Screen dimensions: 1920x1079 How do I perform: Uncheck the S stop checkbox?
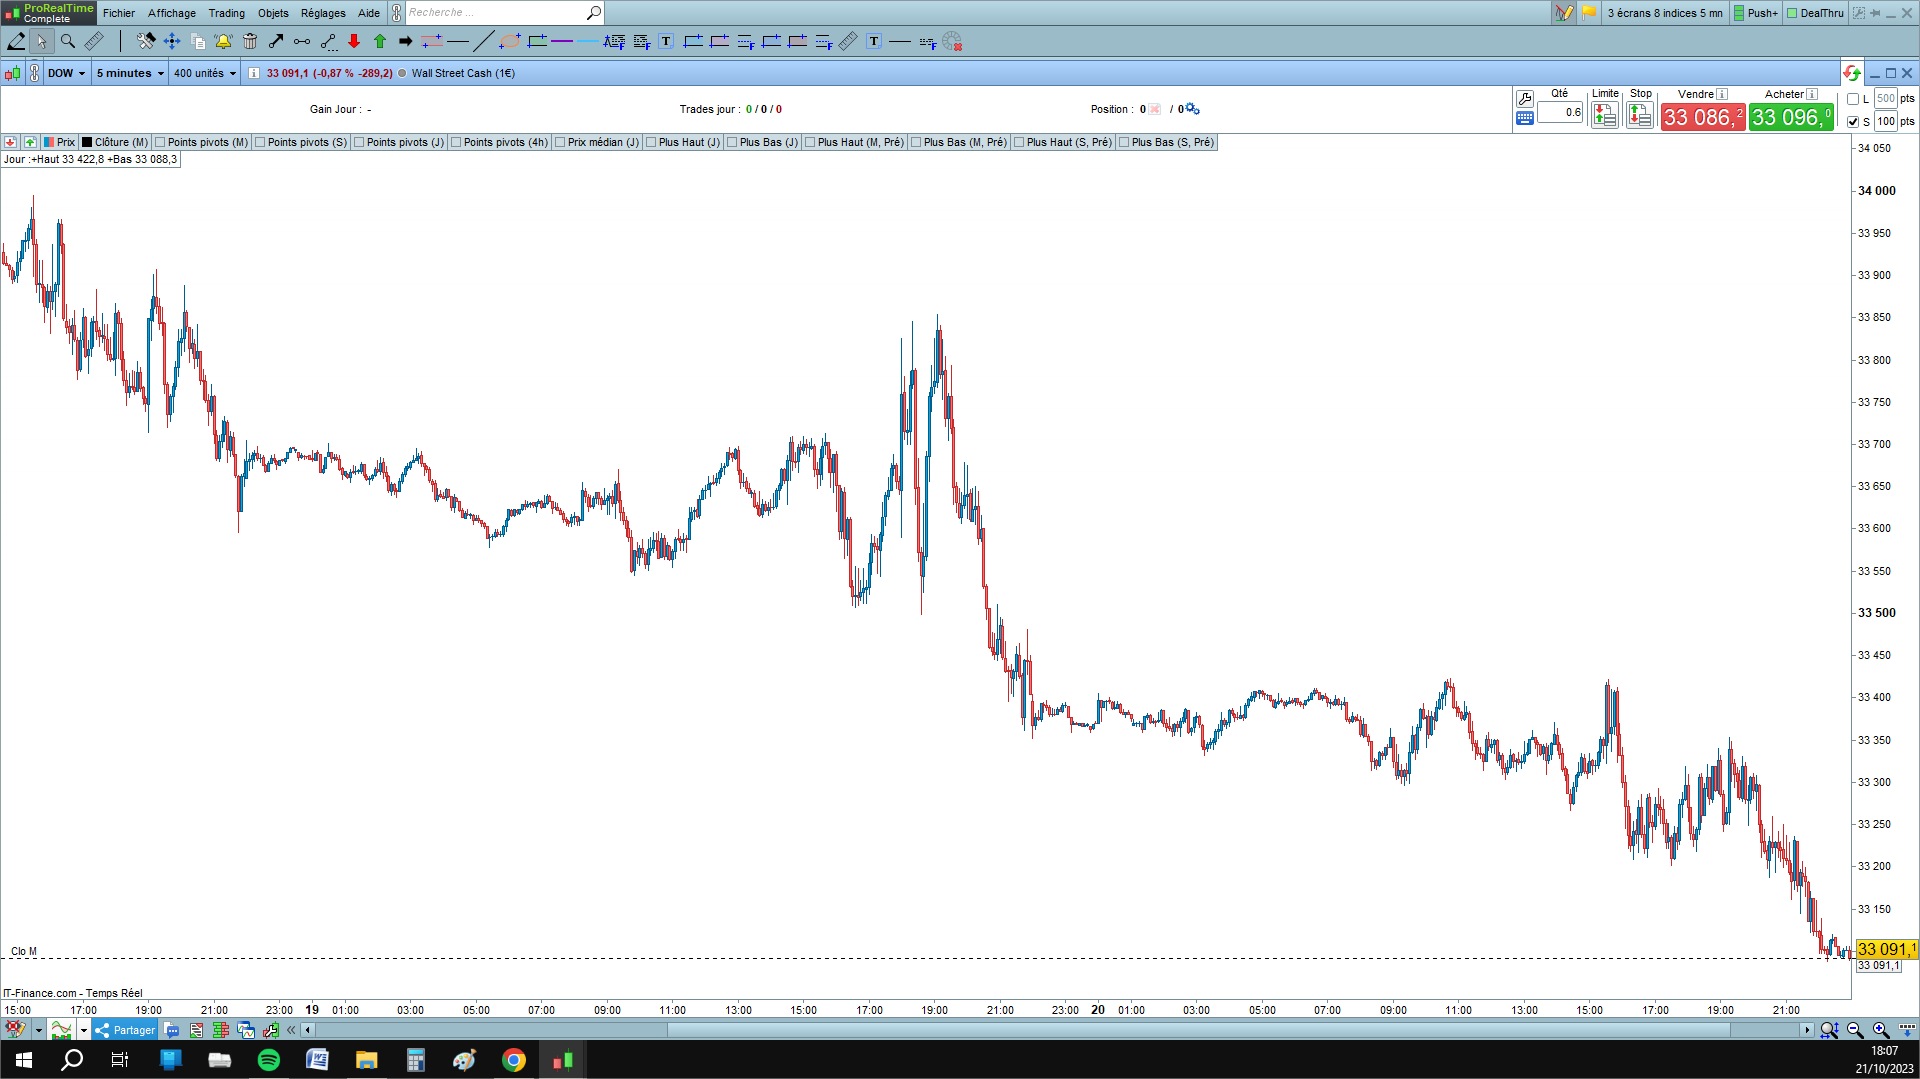coord(1853,122)
